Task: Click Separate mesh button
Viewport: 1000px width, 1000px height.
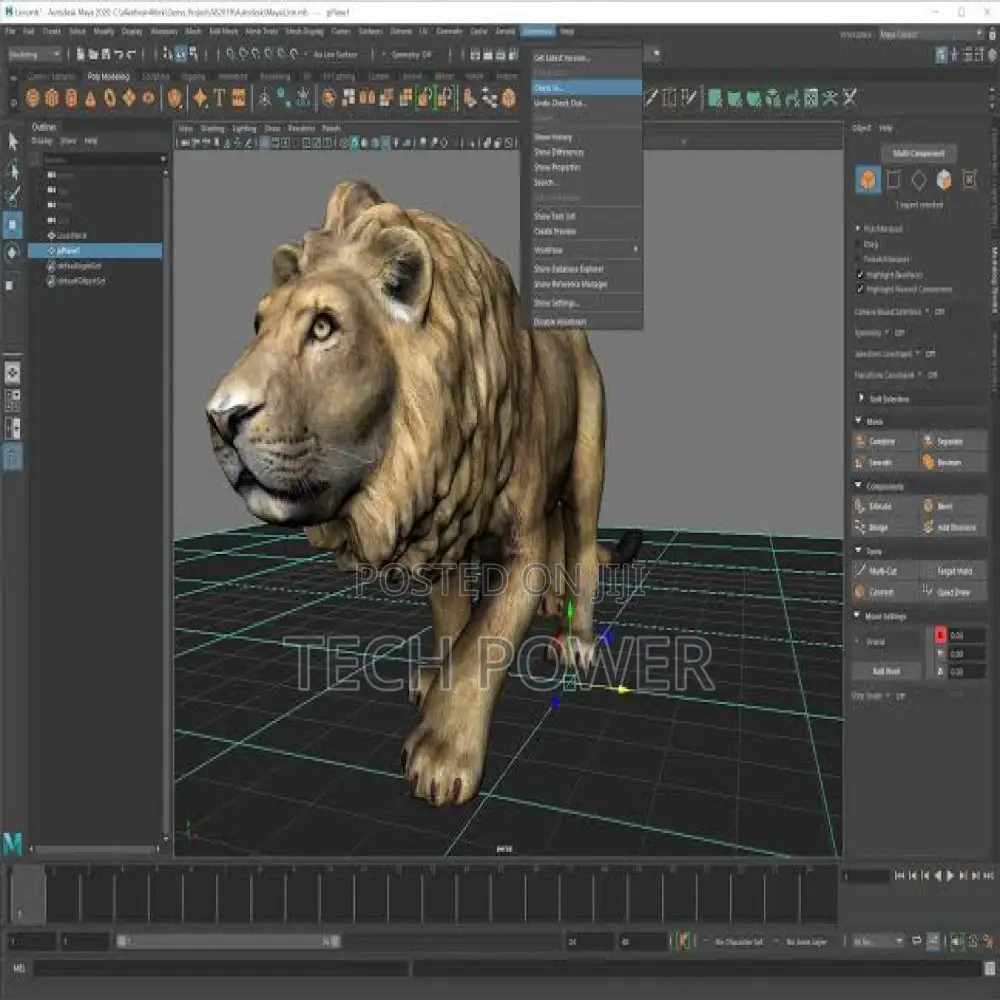Action: (x=953, y=441)
